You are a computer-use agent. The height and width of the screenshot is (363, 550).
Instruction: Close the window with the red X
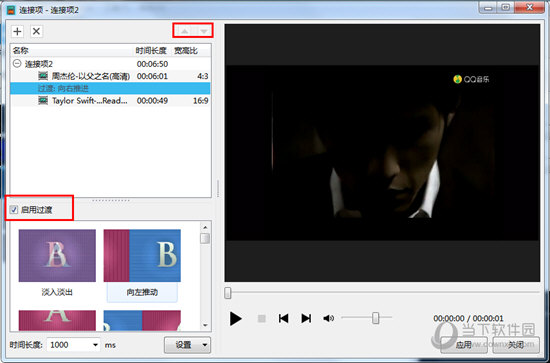click(530, 7)
